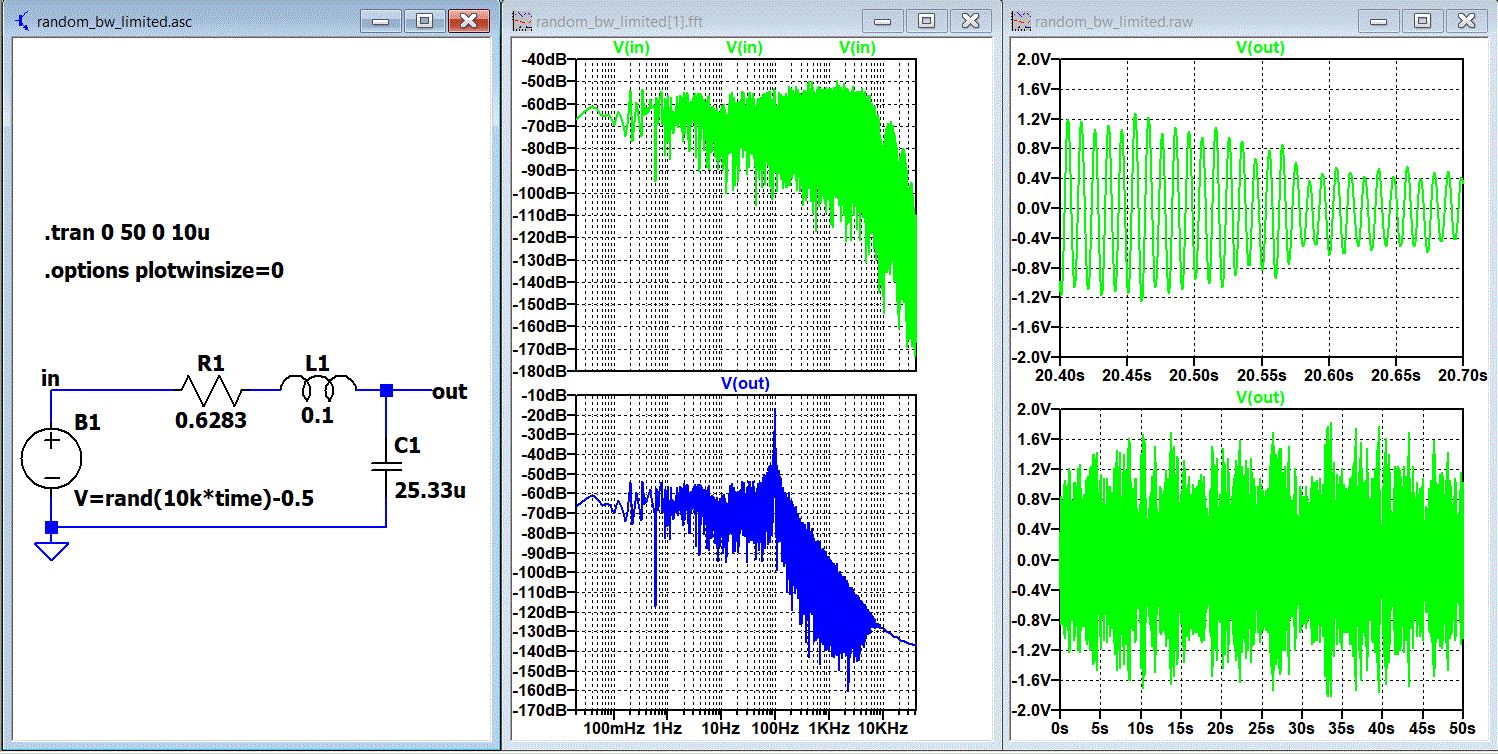Click the leftmost V(in) trace label
The width and height of the screenshot is (1498, 754).
(x=630, y=47)
